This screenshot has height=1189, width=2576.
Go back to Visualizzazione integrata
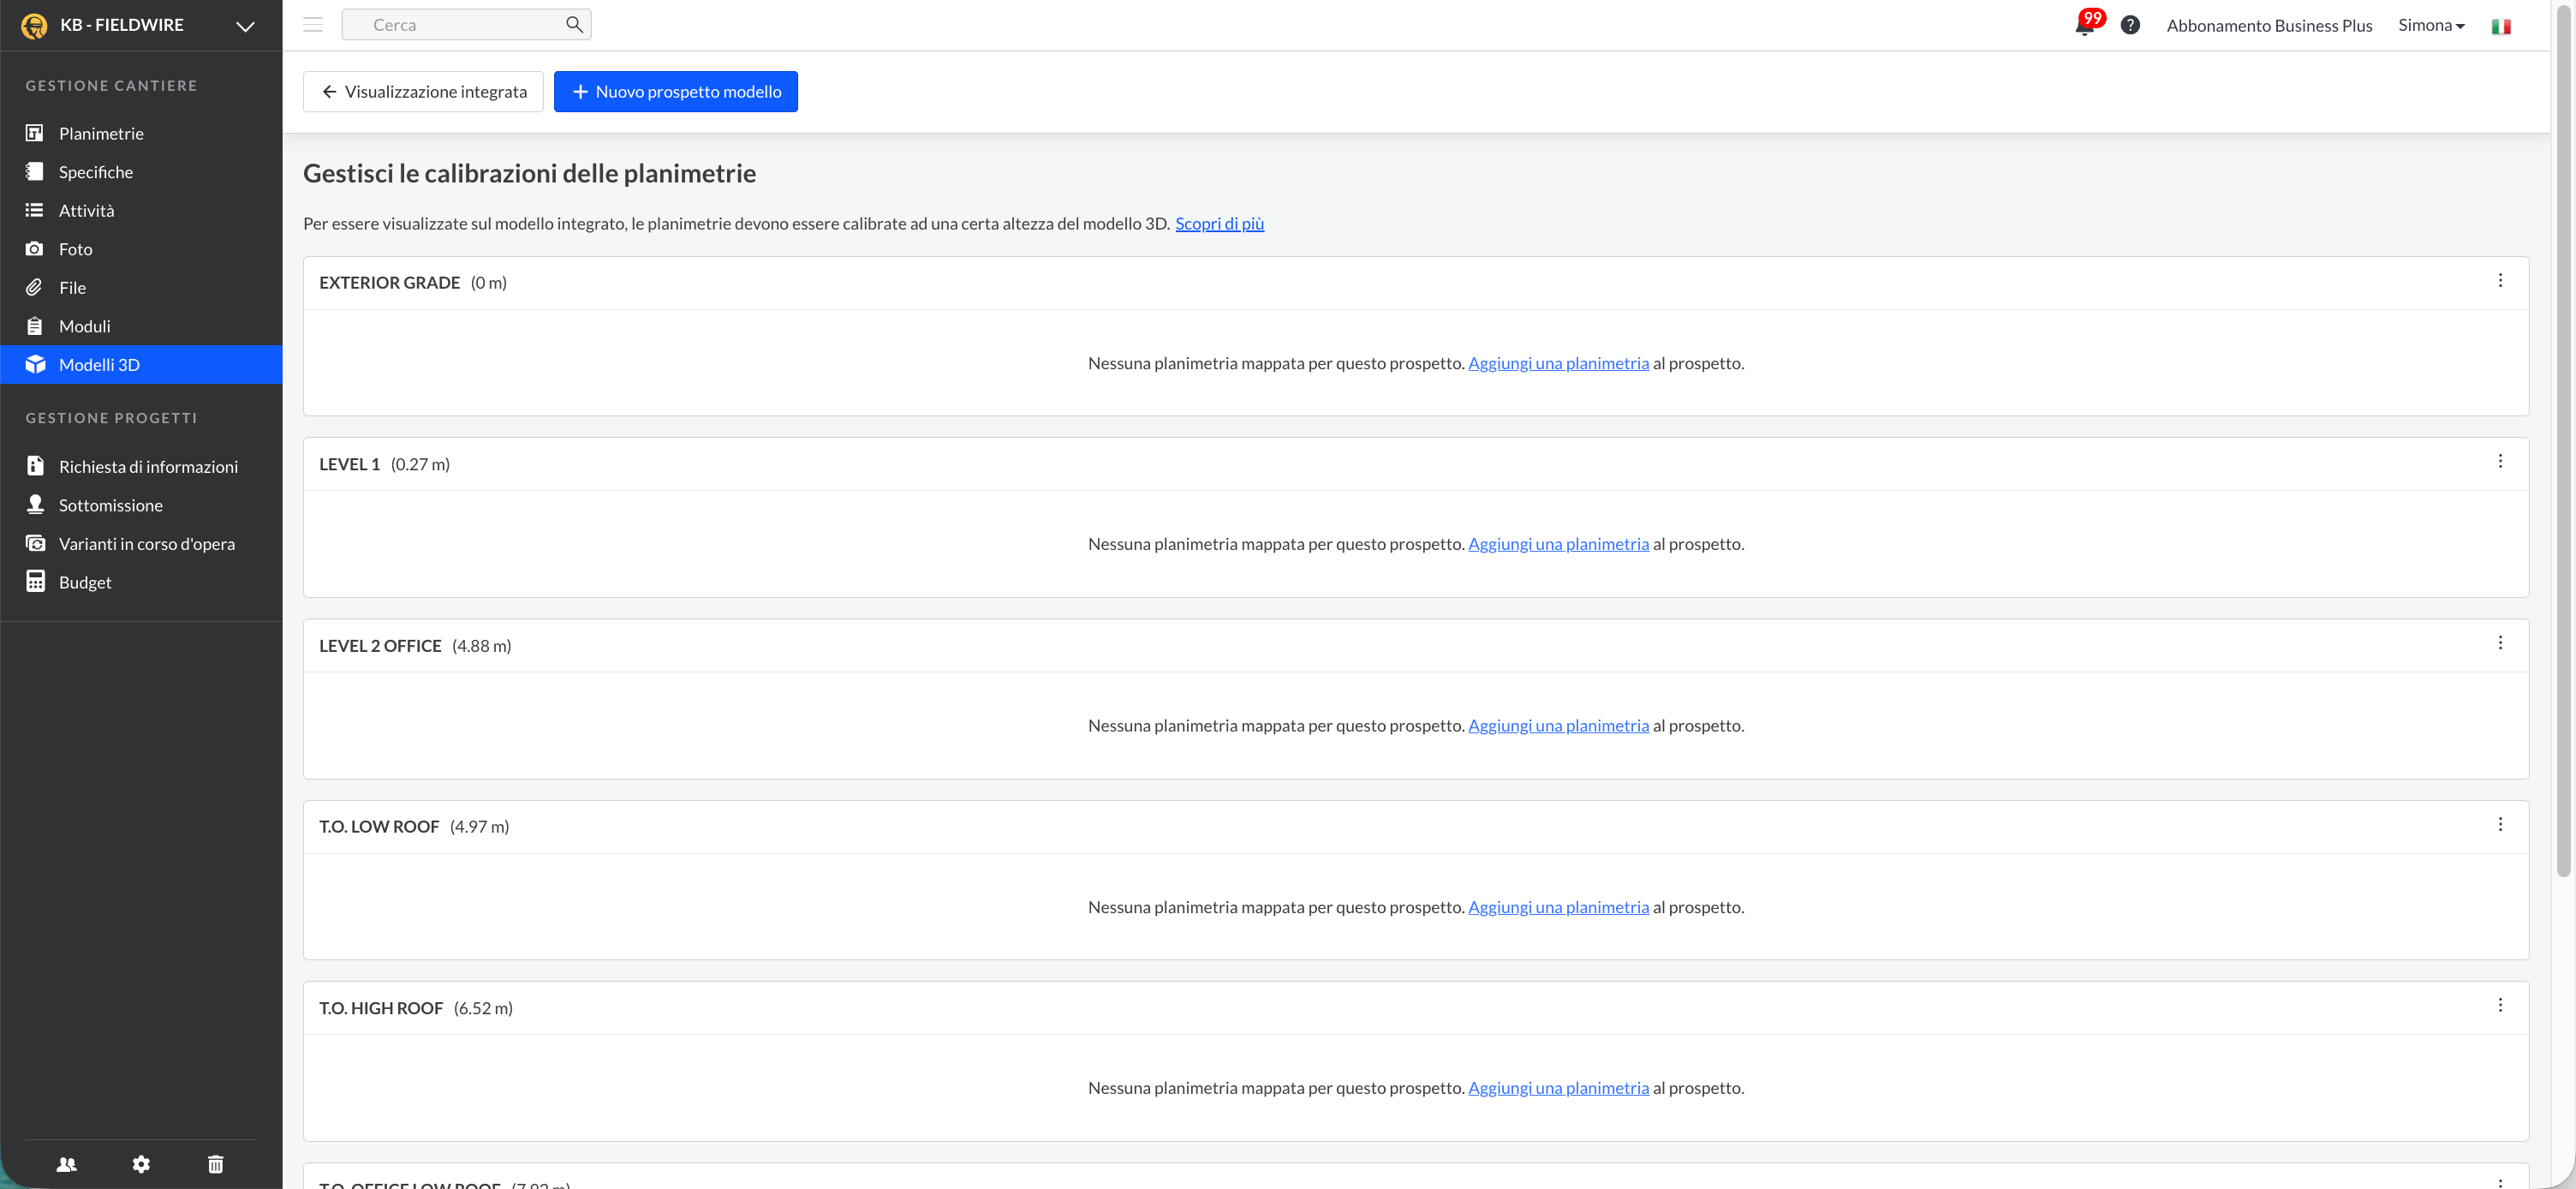pyautogui.click(x=423, y=91)
